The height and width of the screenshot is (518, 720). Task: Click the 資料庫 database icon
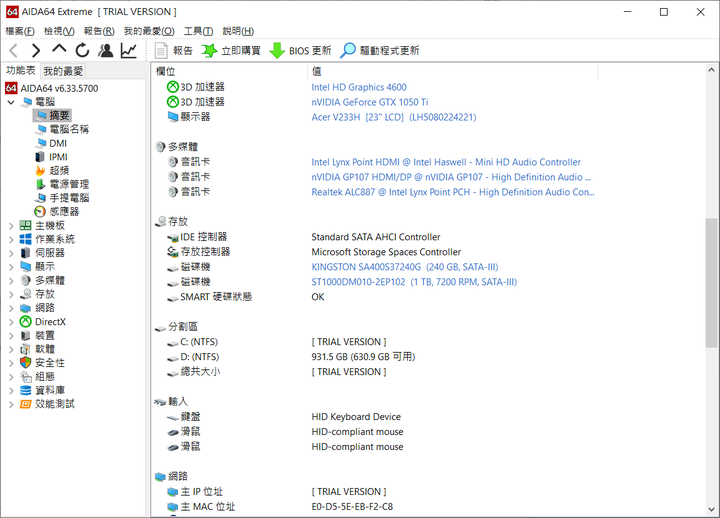(x=26, y=390)
